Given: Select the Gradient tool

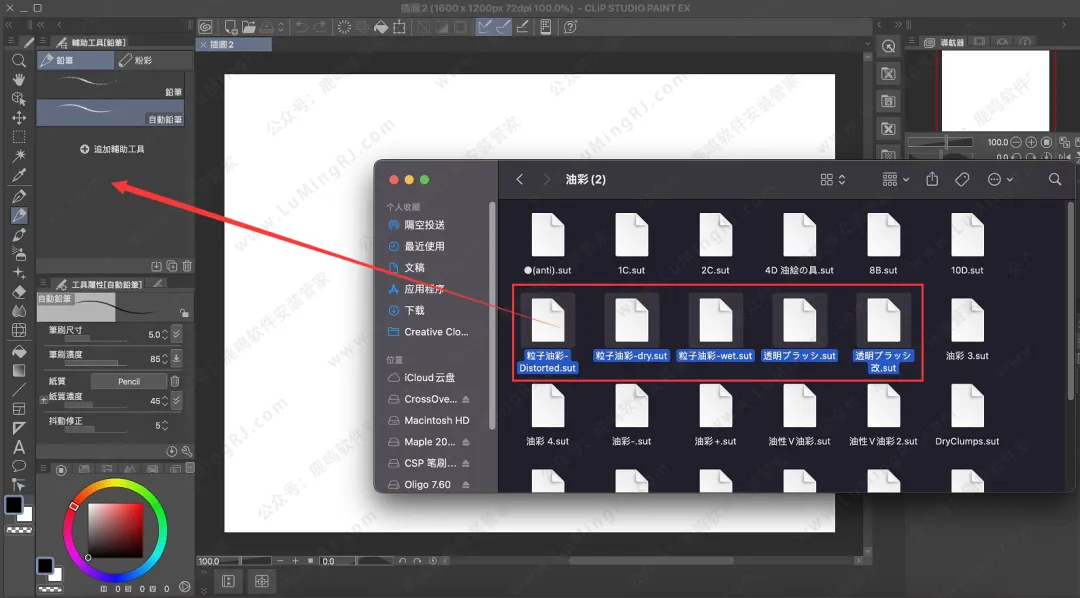Looking at the screenshot, I should [18, 370].
